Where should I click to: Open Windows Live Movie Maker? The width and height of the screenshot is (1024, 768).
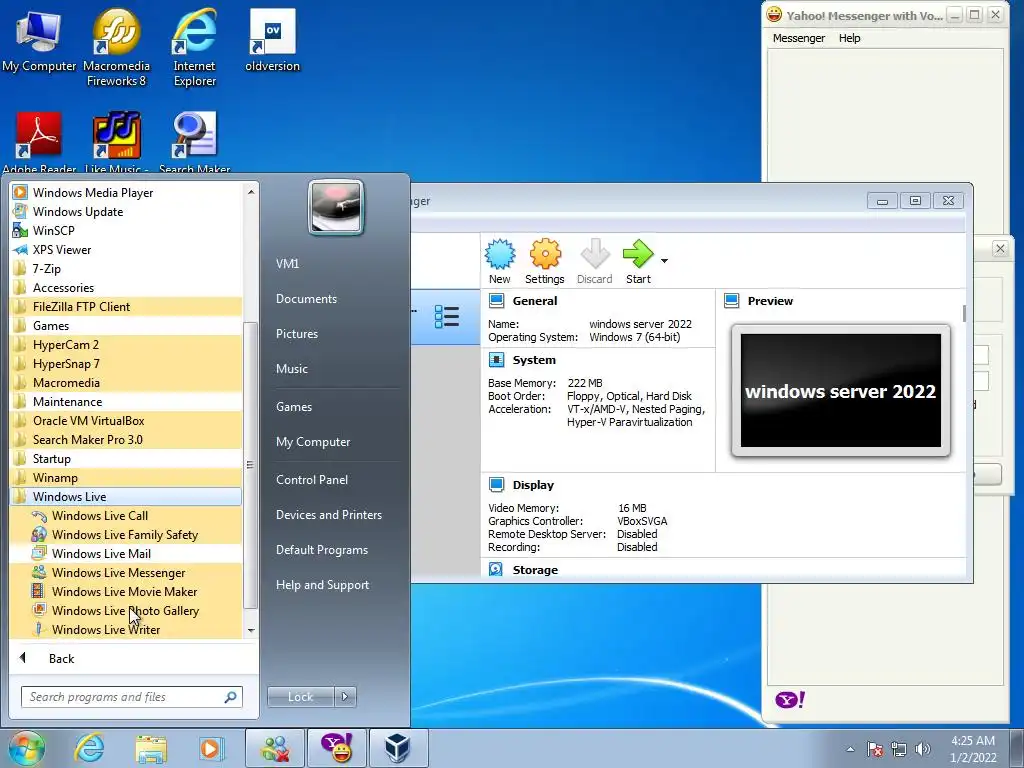pyautogui.click(x=126, y=591)
